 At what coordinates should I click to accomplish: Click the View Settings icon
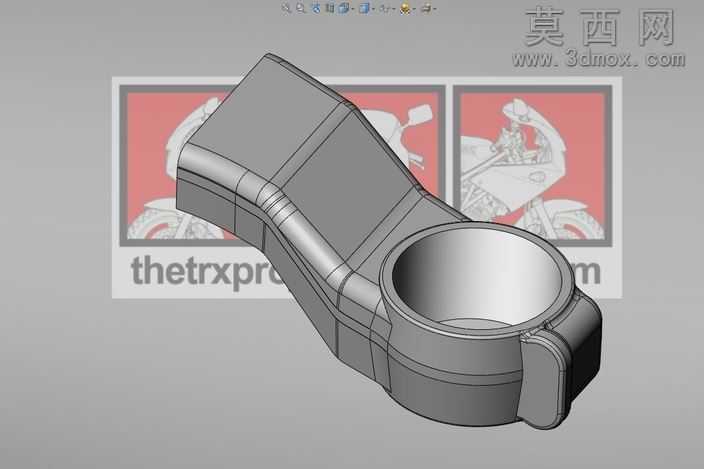pyautogui.click(x=426, y=9)
